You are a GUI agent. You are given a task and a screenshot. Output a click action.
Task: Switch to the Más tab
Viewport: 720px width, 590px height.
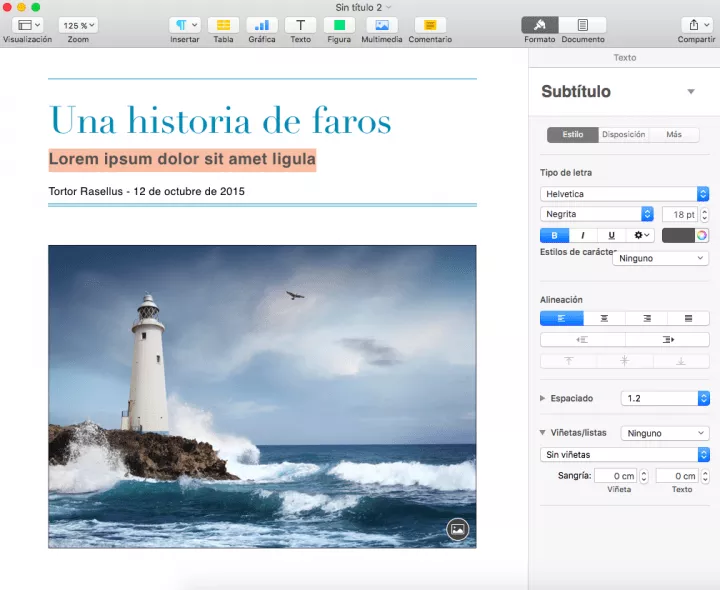pyautogui.click(x=674, y=135)
